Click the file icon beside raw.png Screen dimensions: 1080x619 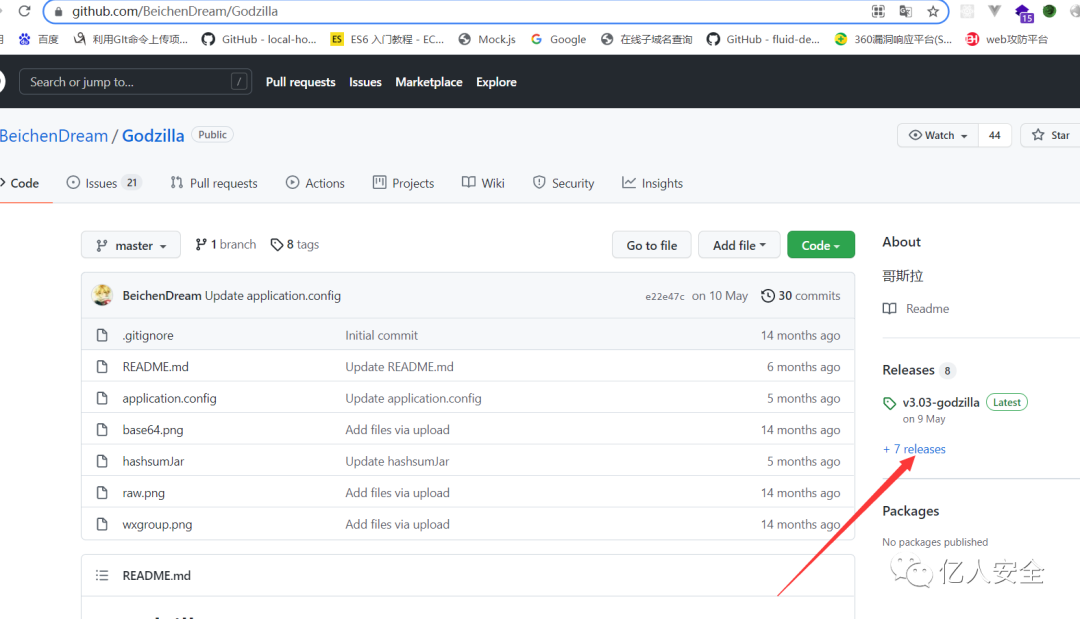[x=102, y=493]
